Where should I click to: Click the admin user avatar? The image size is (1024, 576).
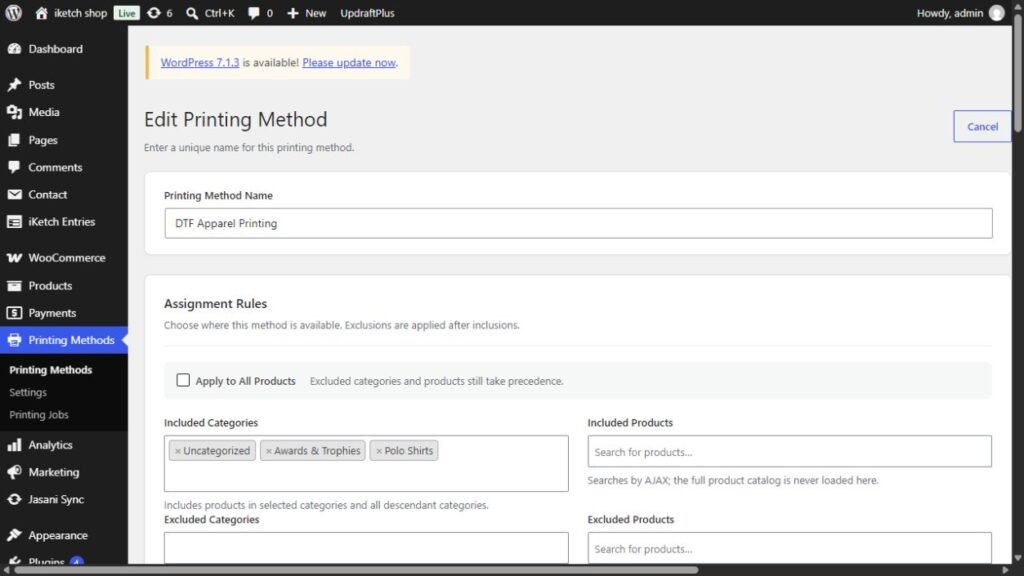point(997,13)
